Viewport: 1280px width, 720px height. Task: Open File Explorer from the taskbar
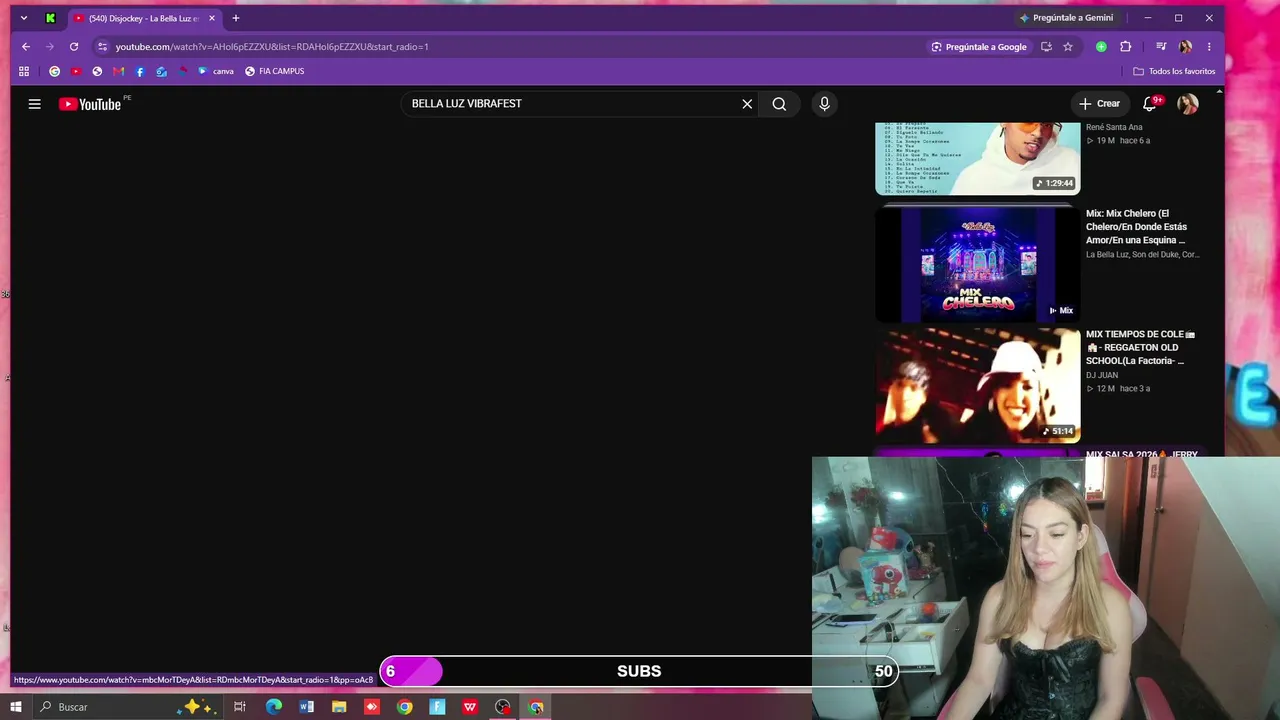[339, 707]
